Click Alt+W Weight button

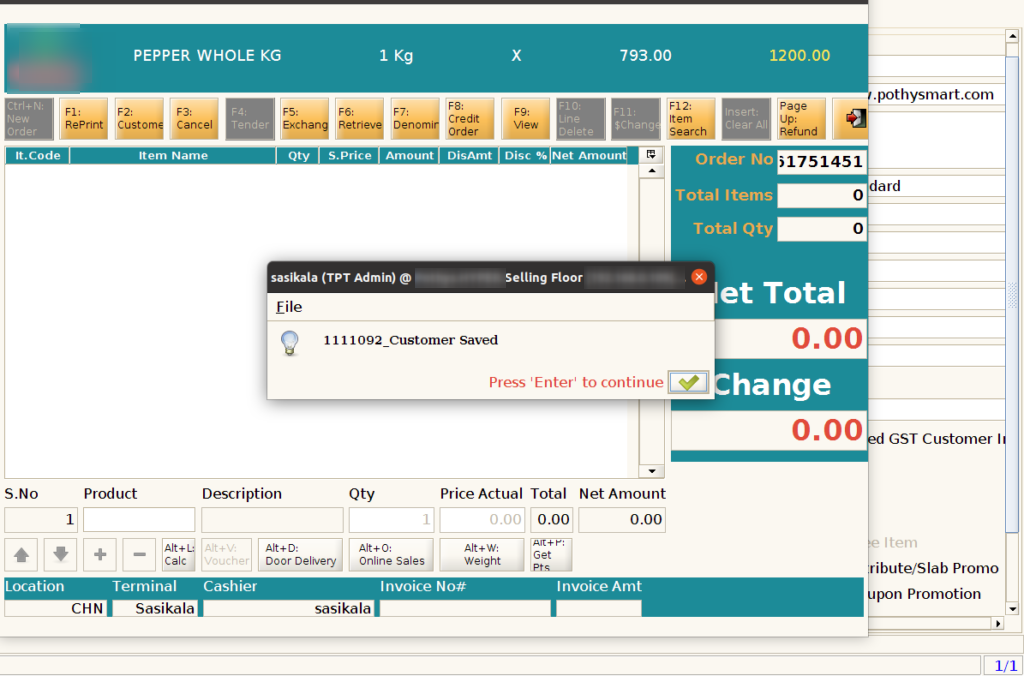pyautogui.click(x=482, y=555)
